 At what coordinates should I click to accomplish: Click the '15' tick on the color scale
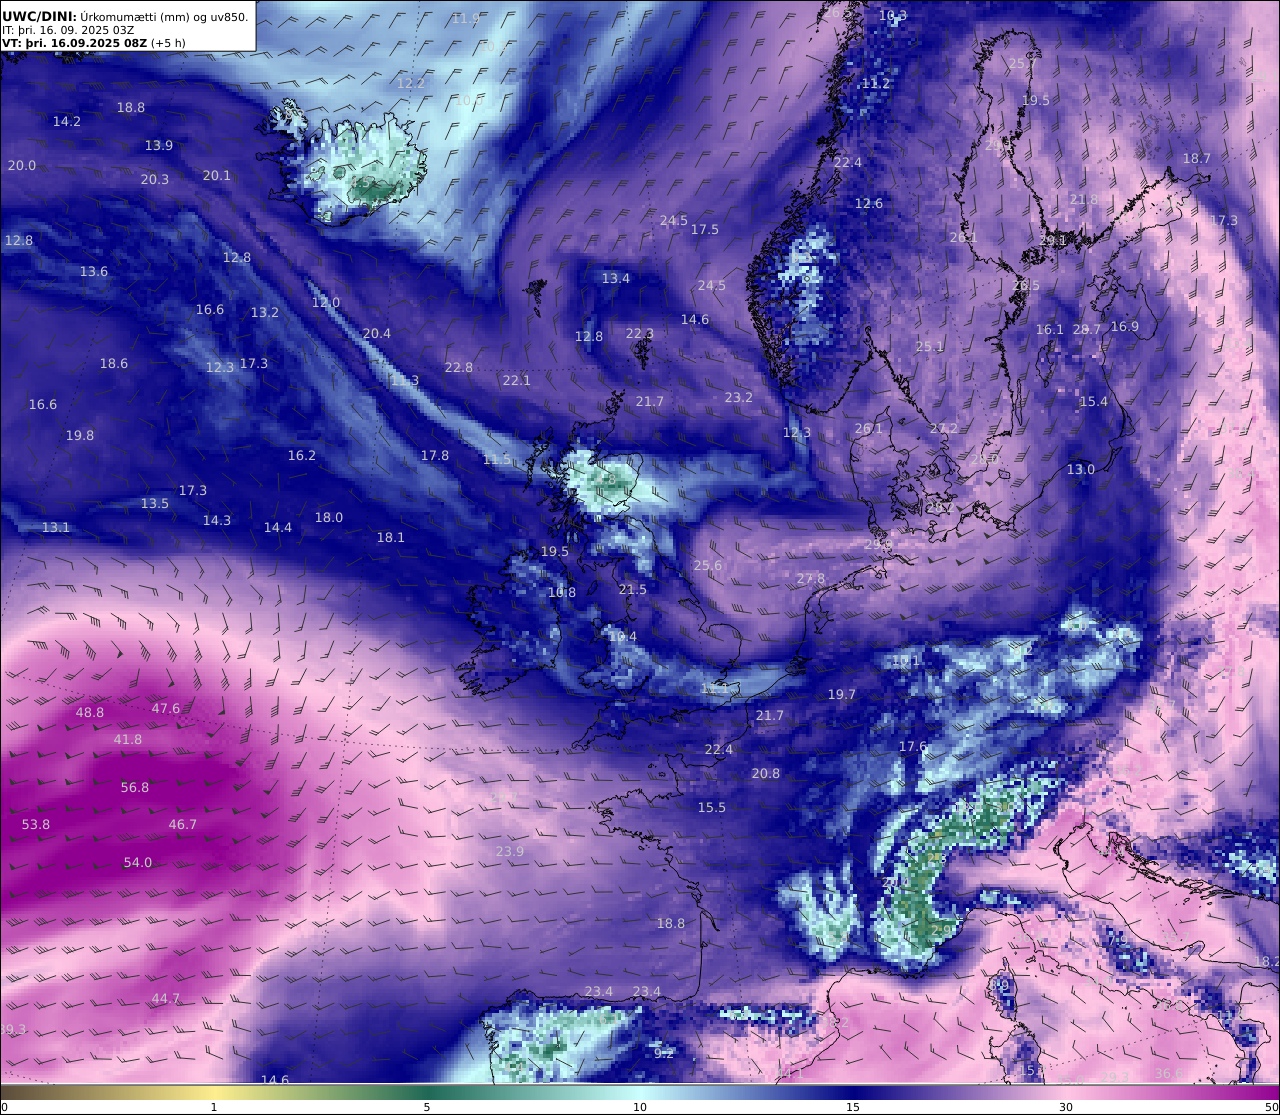point(852,1107)
